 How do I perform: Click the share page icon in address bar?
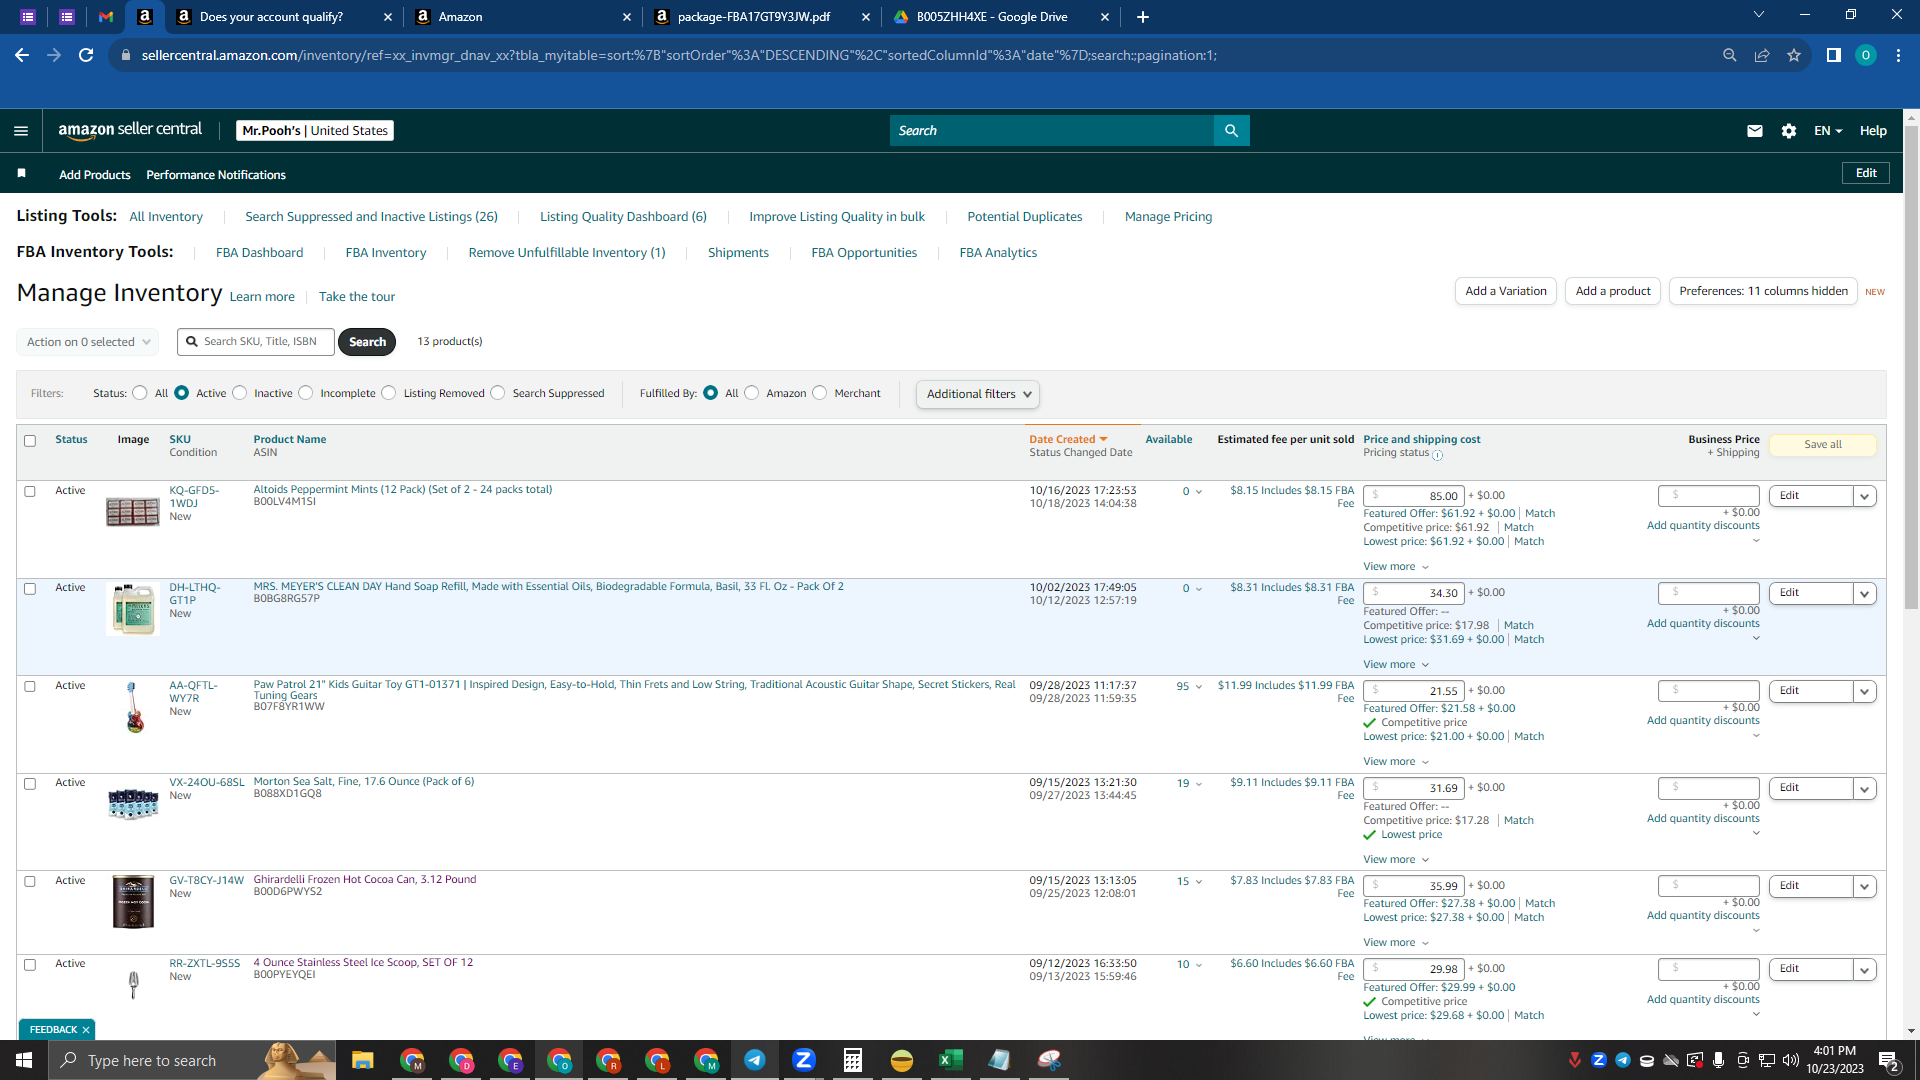(1762, 55)
